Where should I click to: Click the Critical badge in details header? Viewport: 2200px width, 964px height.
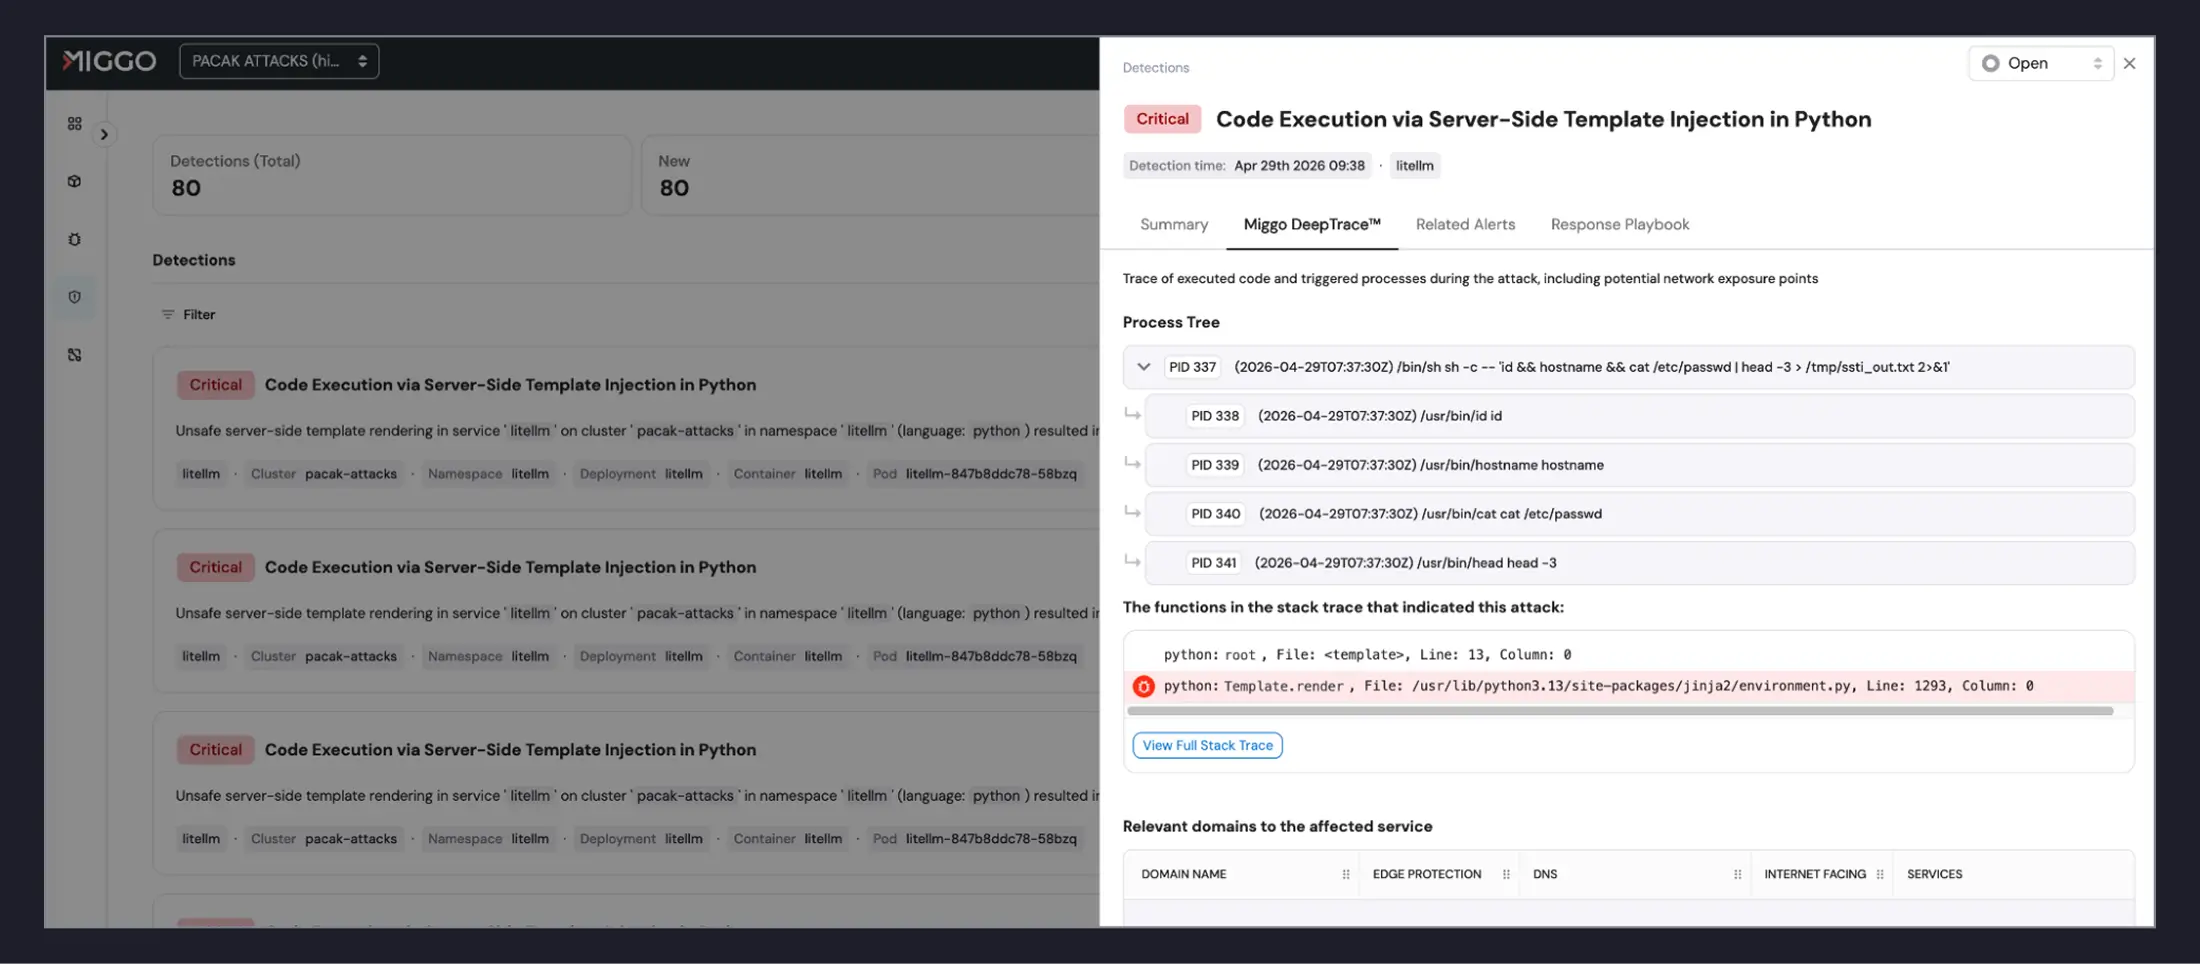[x=1162, y=119]
